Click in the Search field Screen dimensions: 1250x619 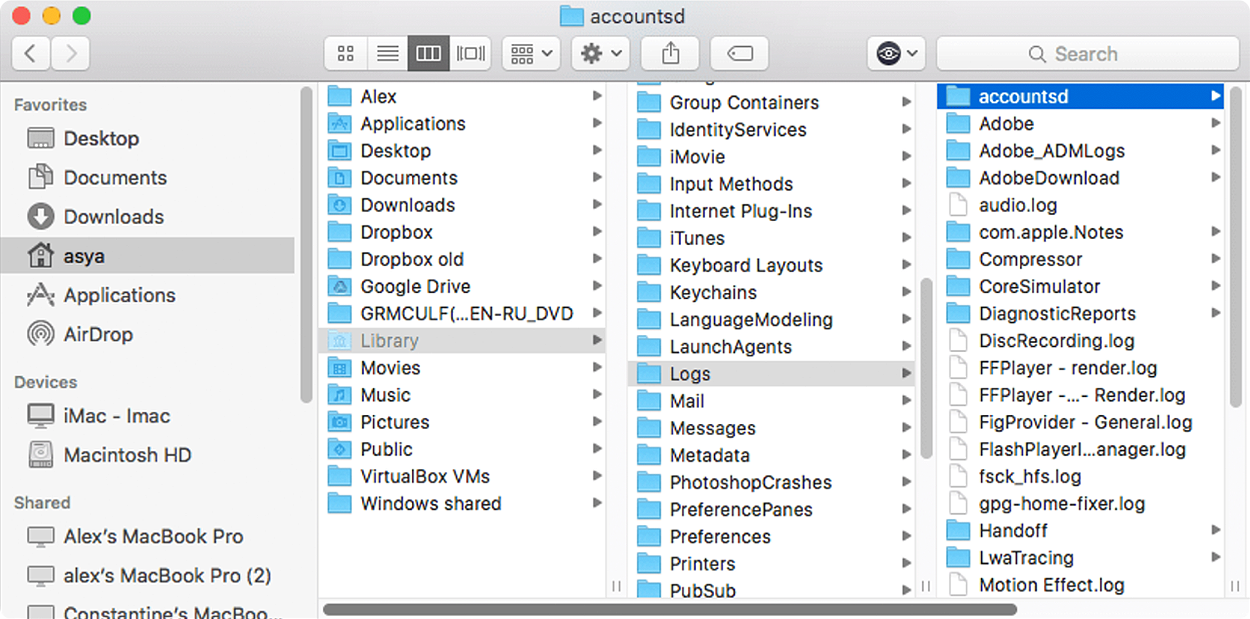coord(1086,53)
